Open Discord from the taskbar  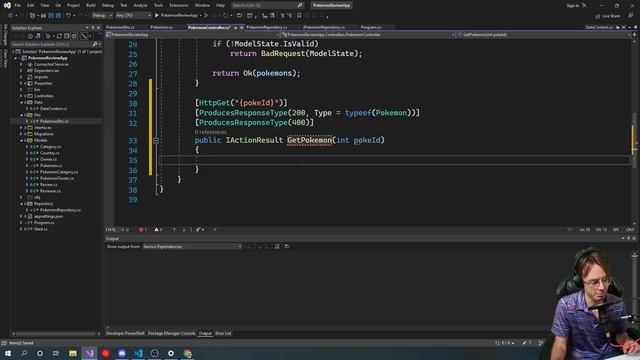click(122, 353)
